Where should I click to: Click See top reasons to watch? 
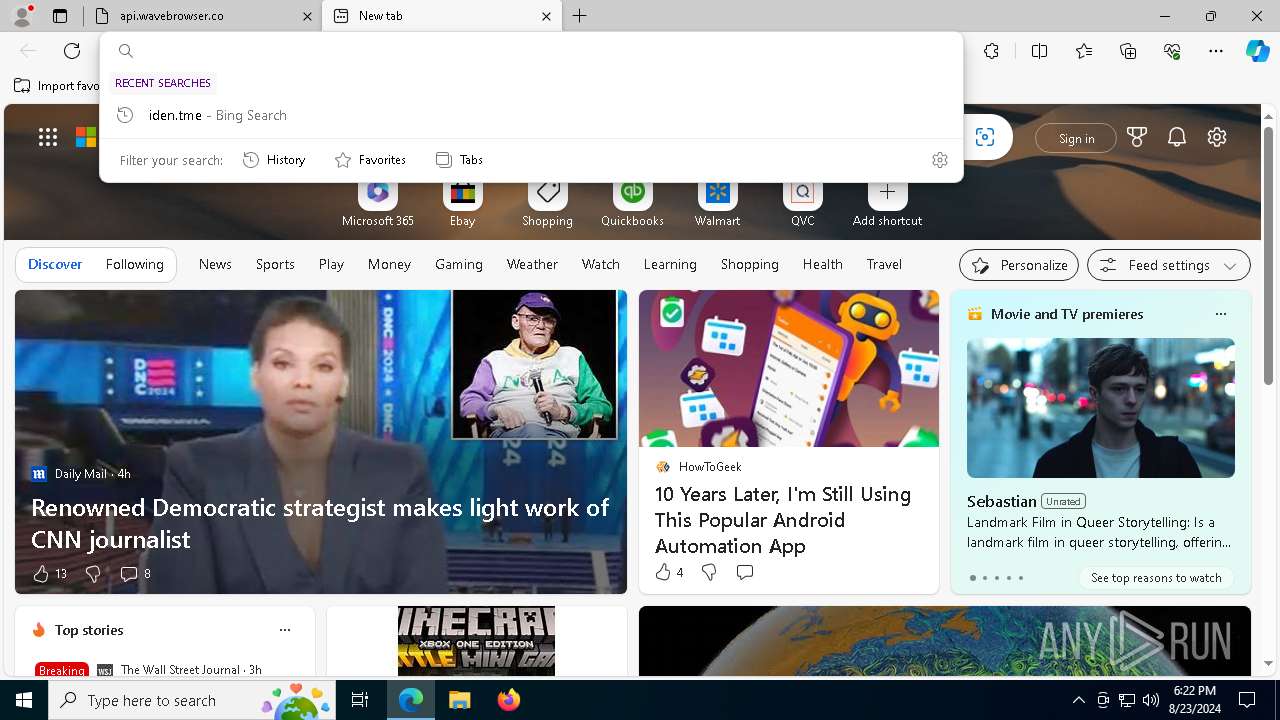[1156, 578]
